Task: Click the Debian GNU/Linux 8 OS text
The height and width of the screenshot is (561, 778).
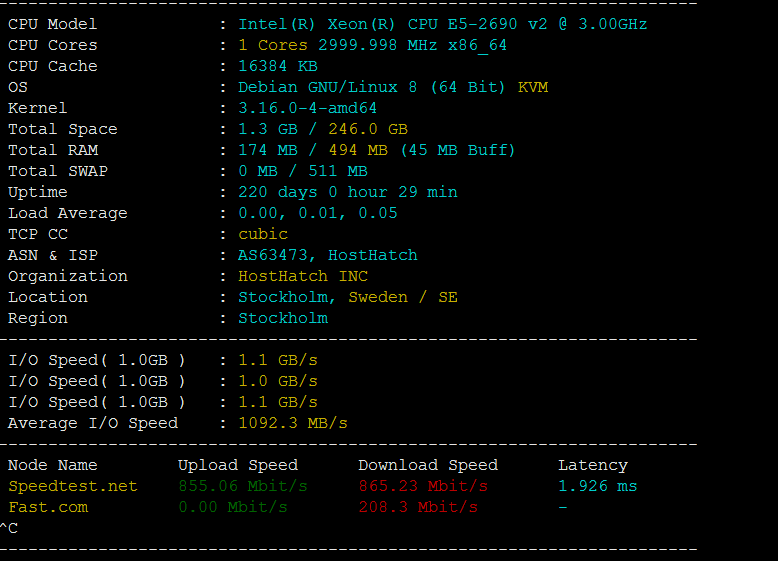Action: [x=371, y=87]
